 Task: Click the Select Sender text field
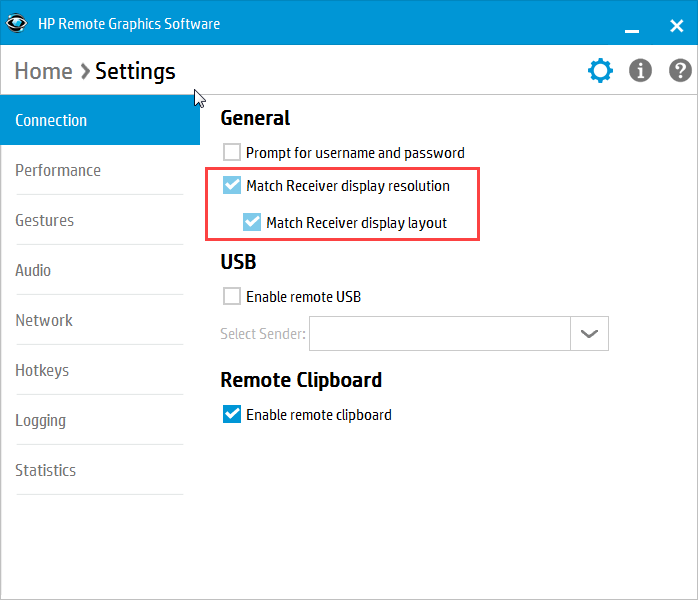pyautogui.click(x=439, y=334)
